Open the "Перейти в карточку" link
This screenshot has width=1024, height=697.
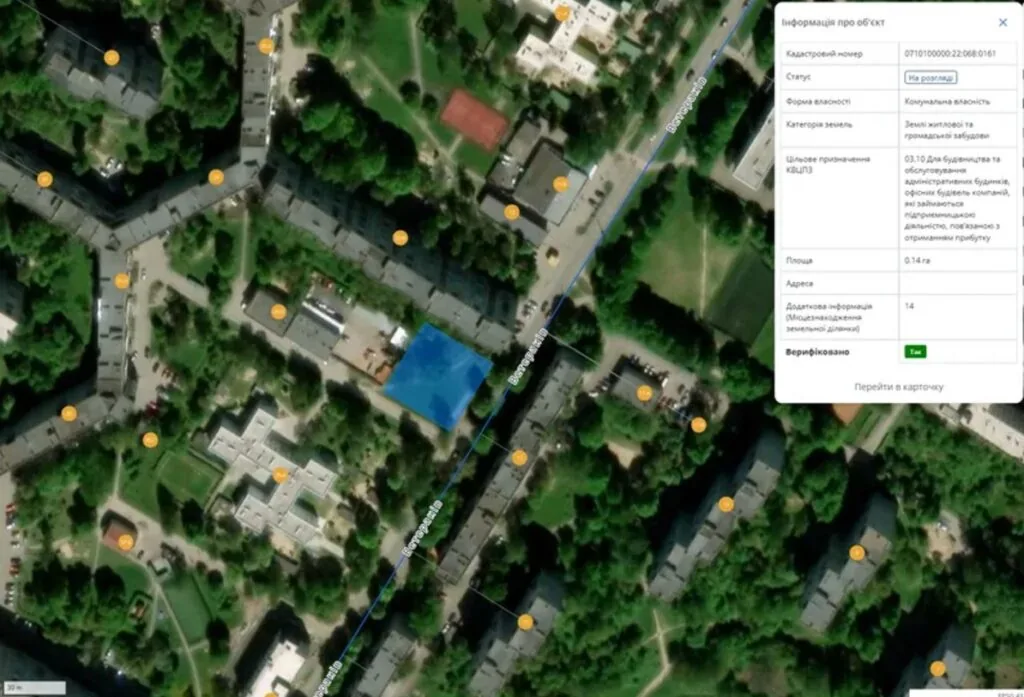(898, 387)
